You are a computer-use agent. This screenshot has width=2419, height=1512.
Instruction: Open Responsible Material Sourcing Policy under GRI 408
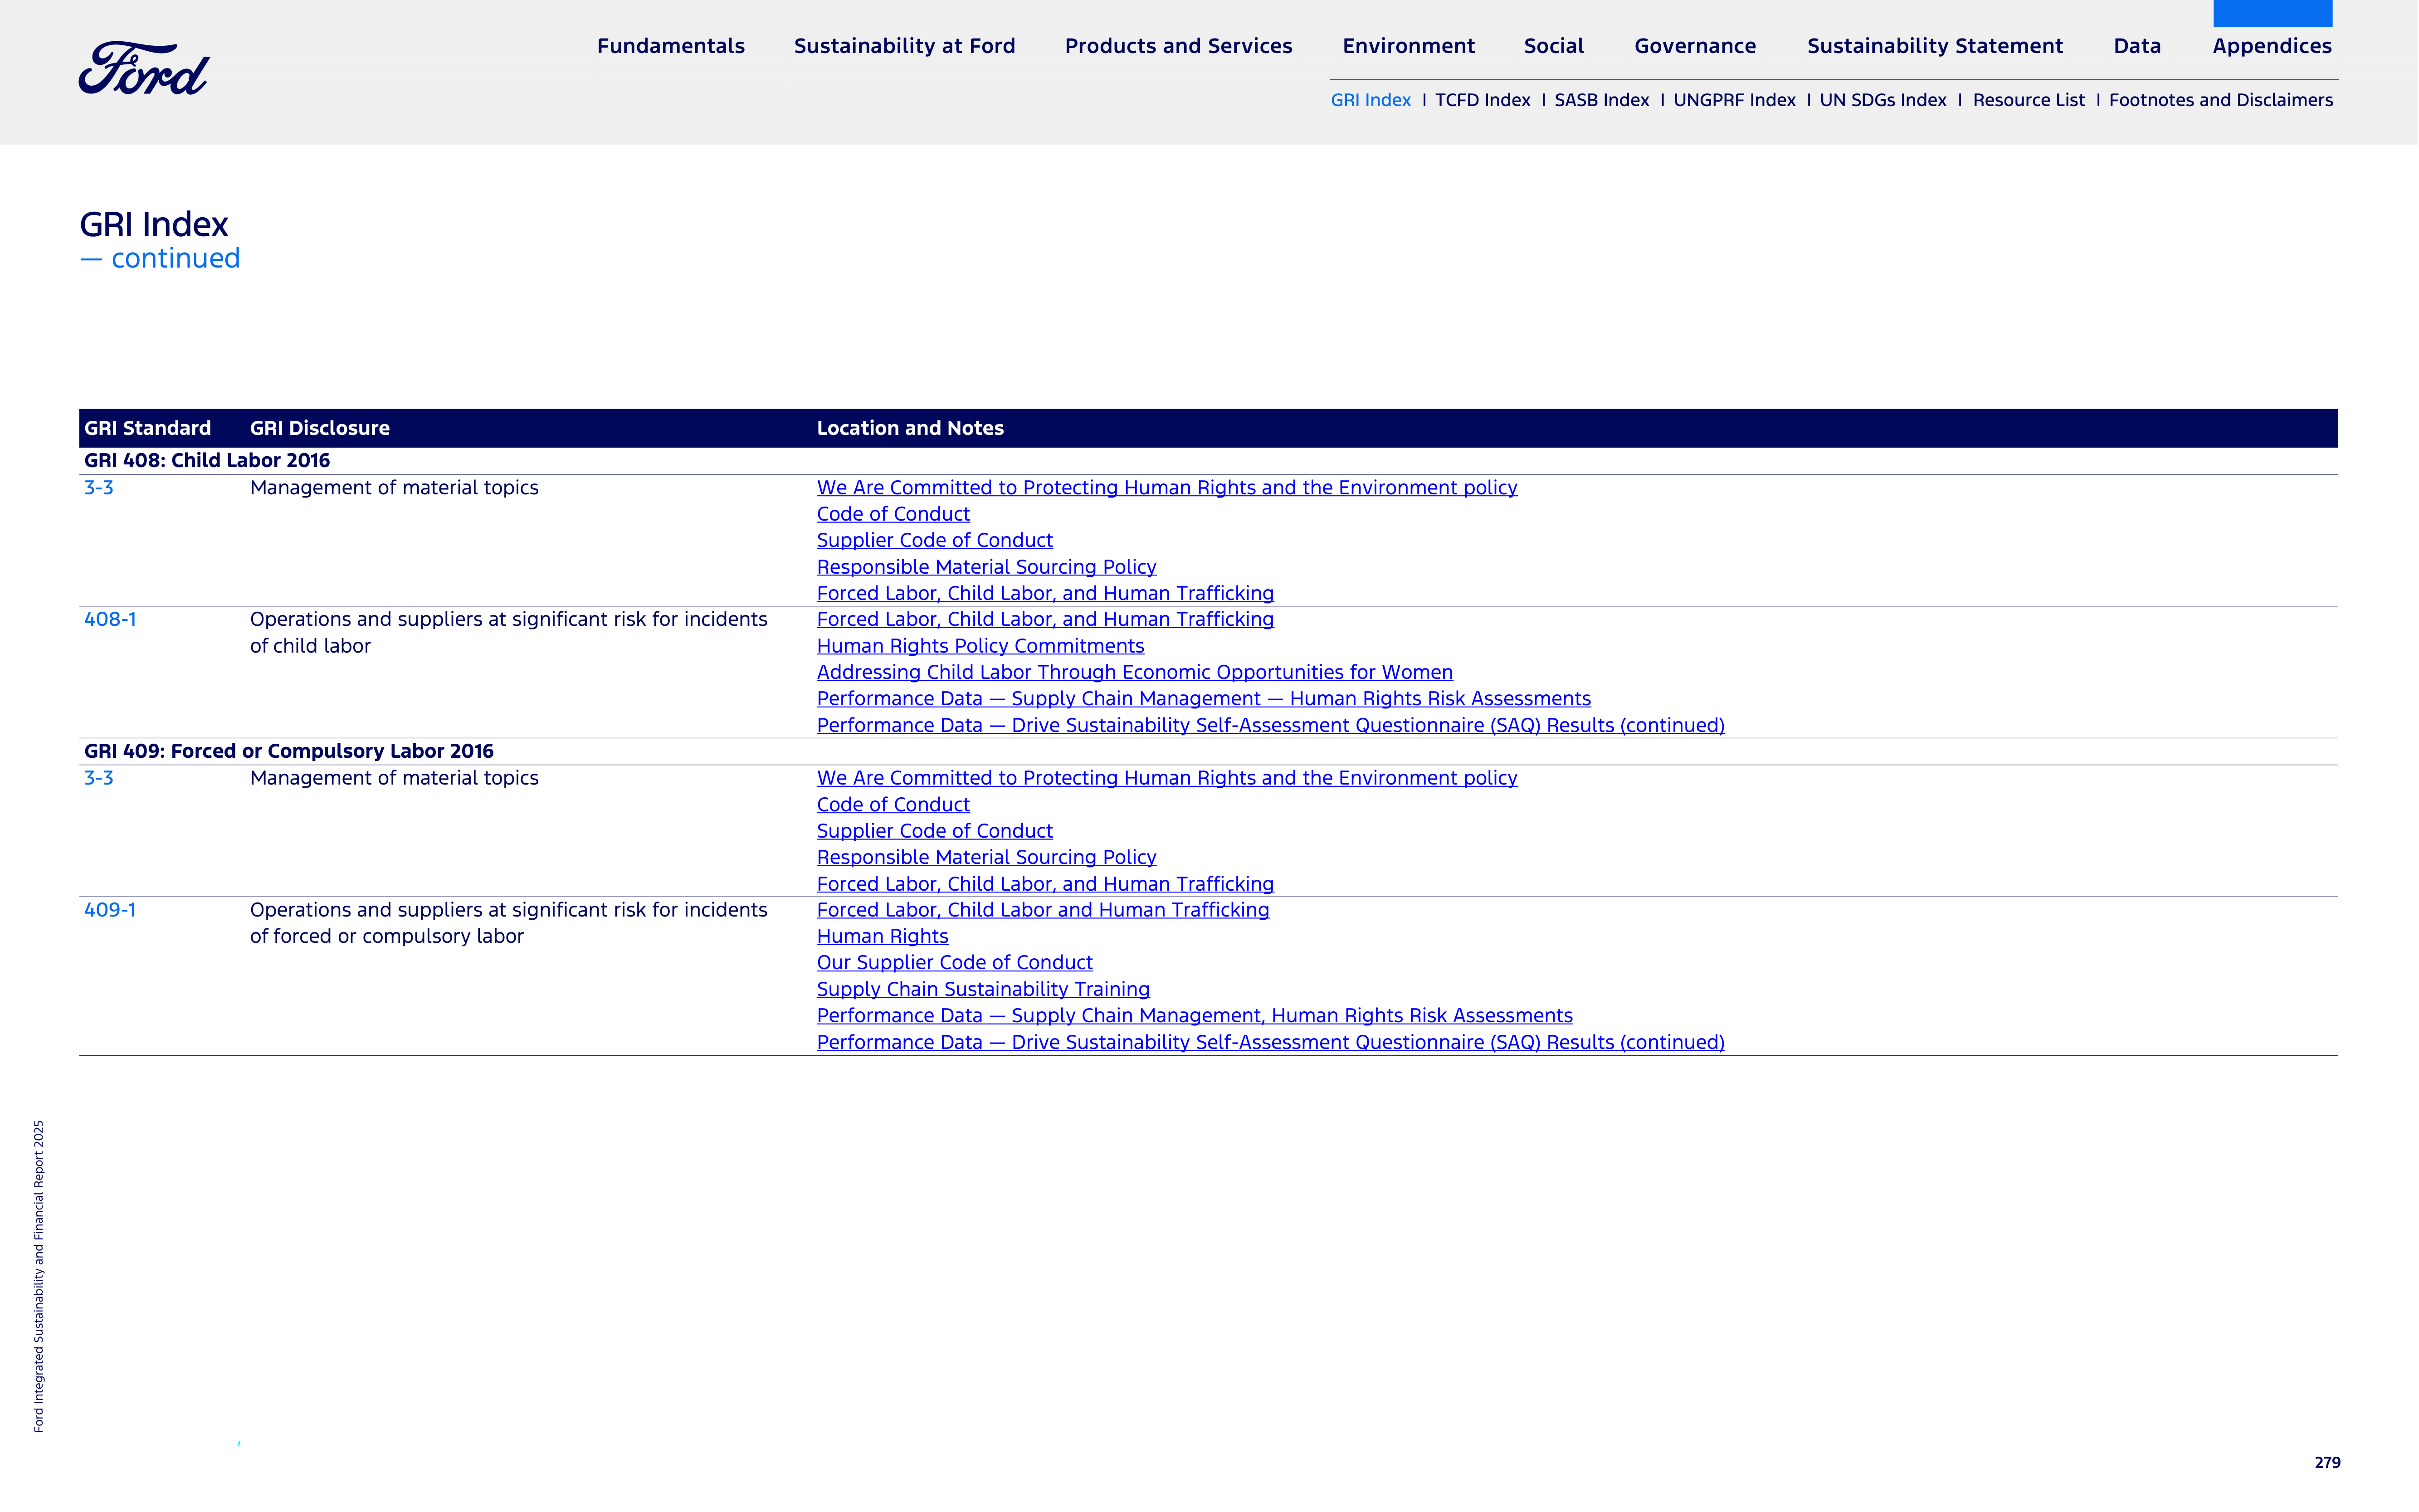tap(986, 567)
